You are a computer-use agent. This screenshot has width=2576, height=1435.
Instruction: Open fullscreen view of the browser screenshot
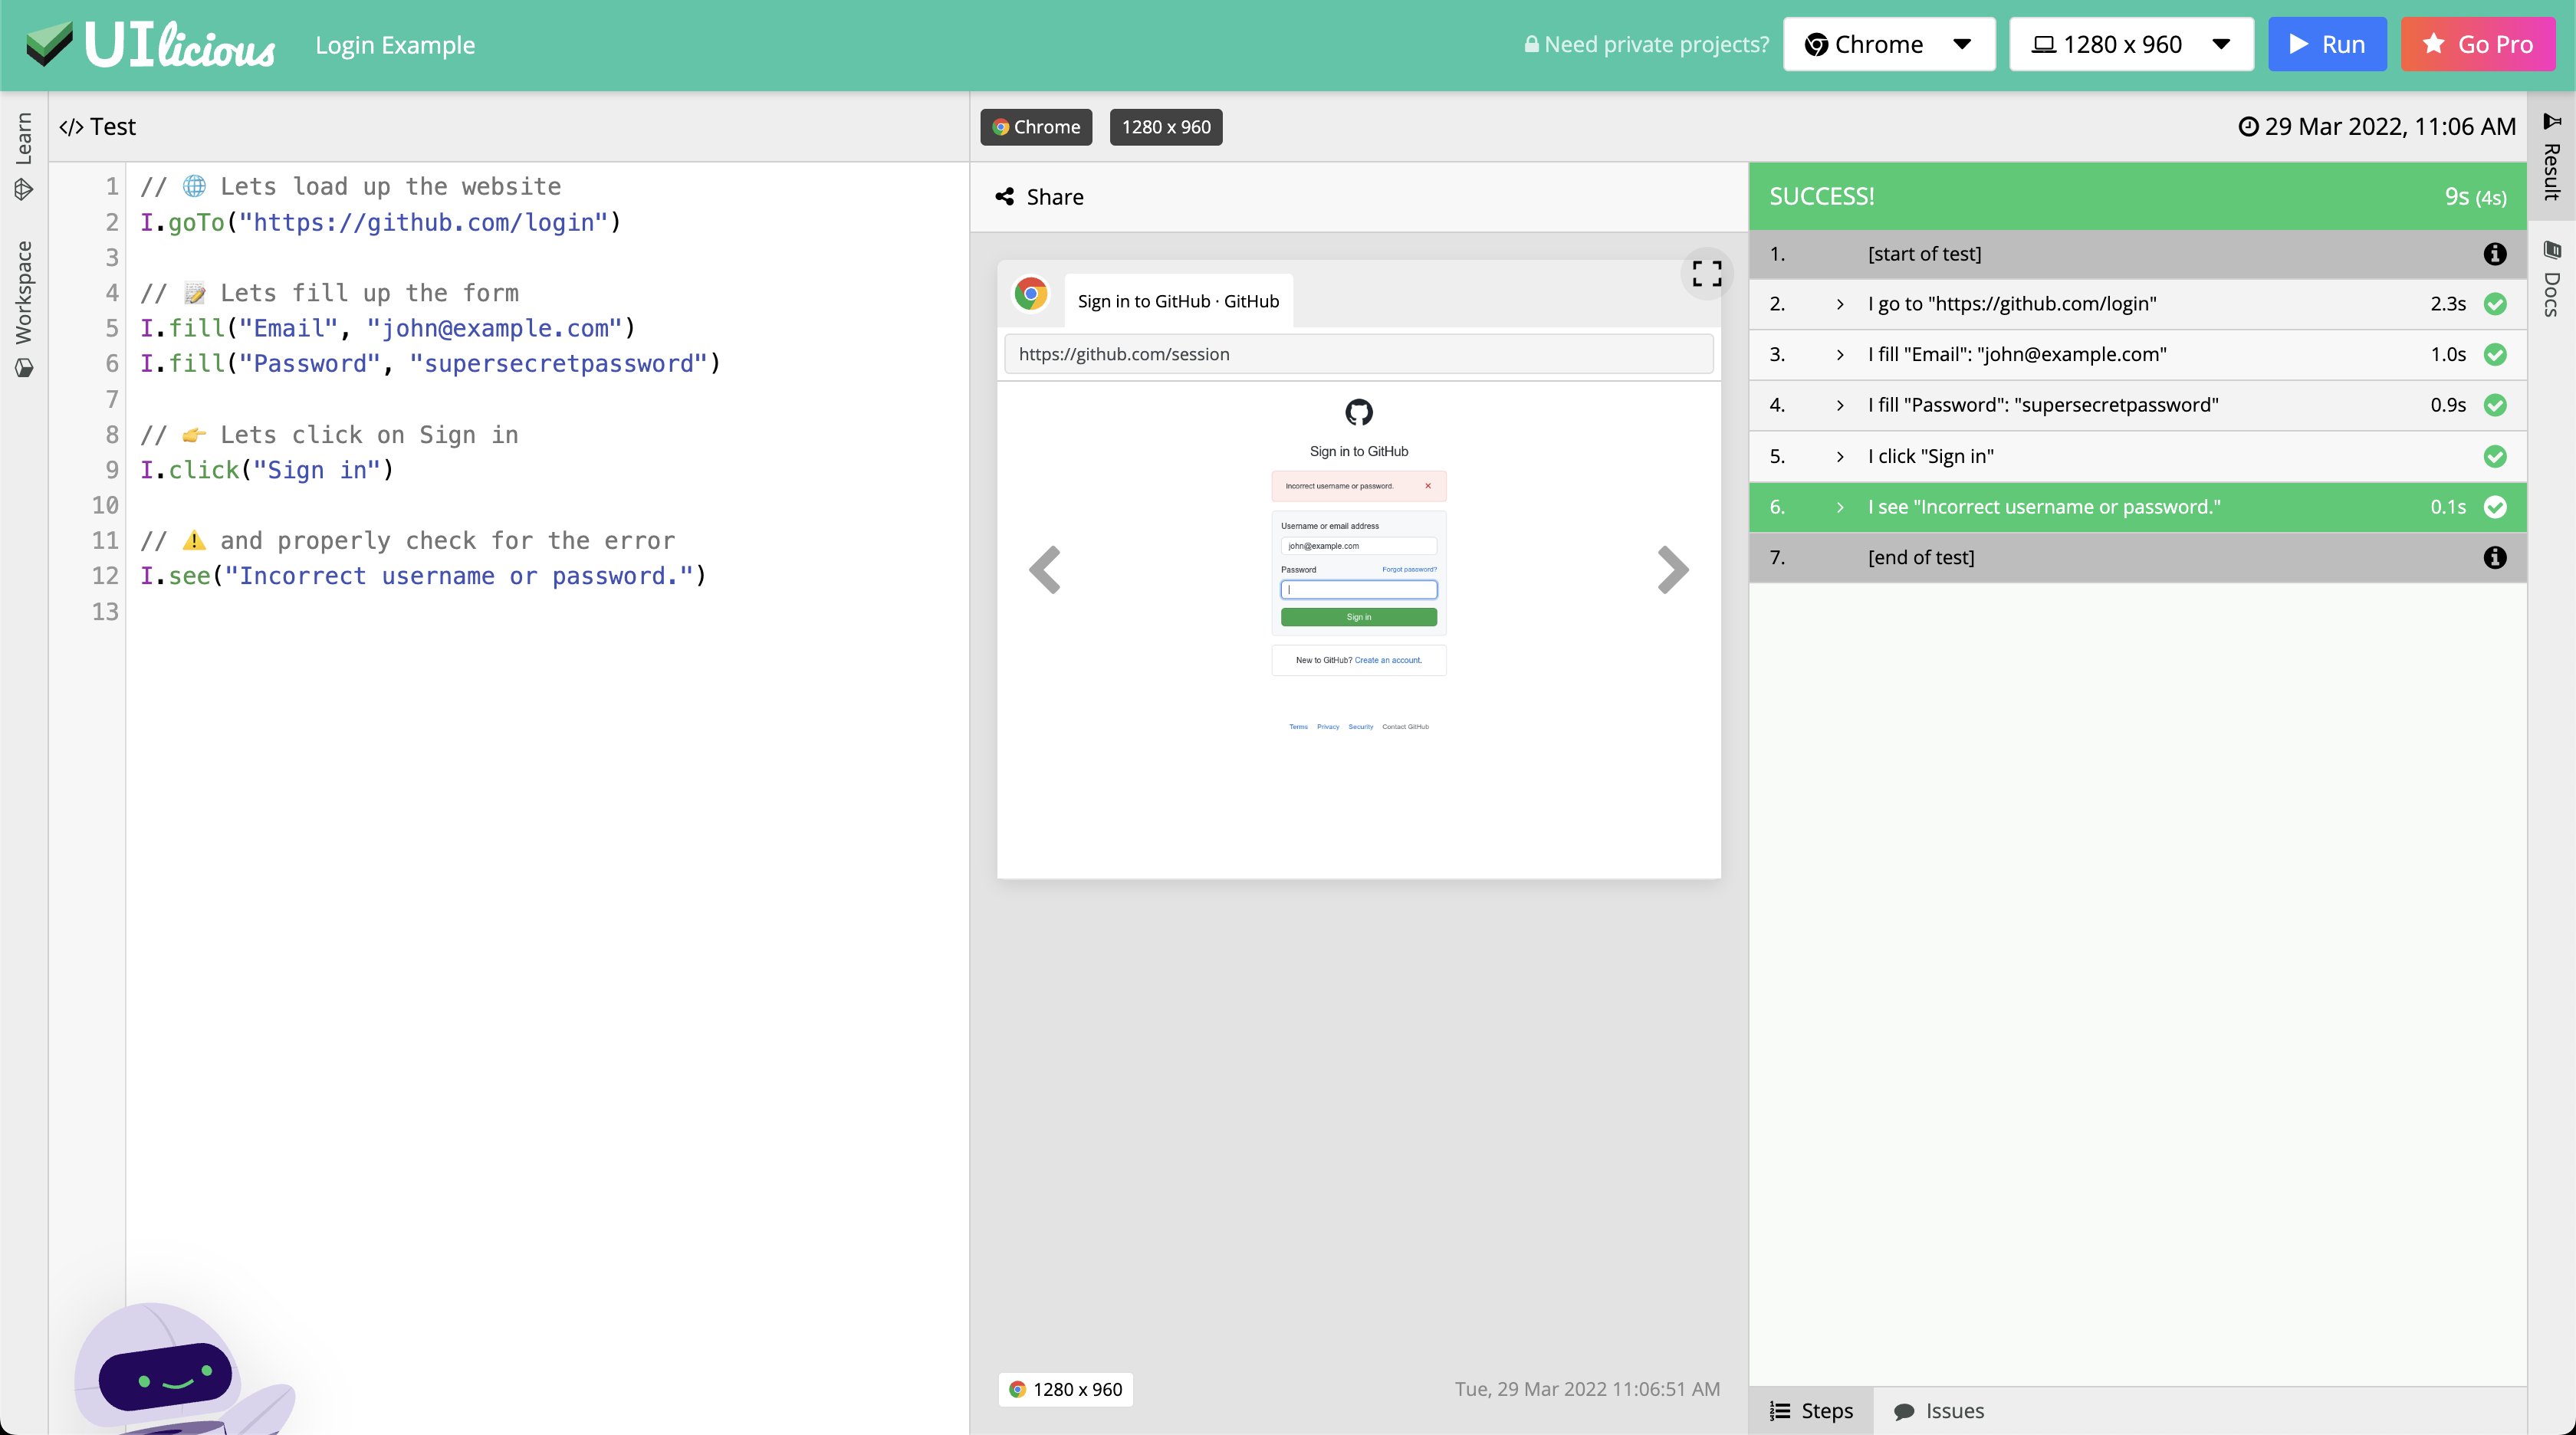tap(1707, 273)
